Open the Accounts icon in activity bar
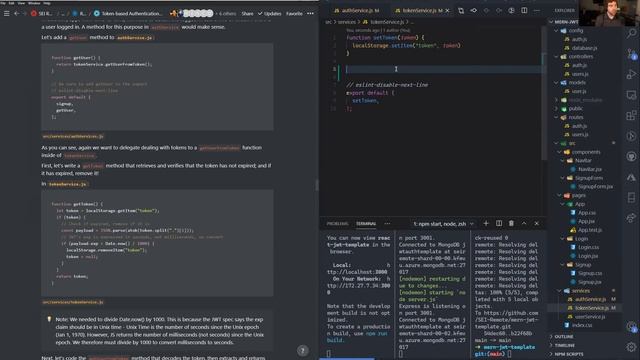 coord(631,327)
